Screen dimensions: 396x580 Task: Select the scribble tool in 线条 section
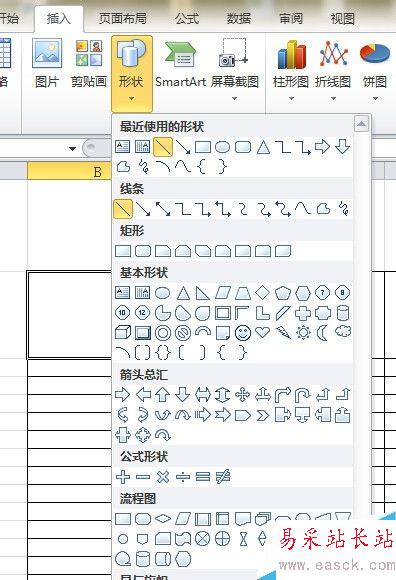coord(343,209)
